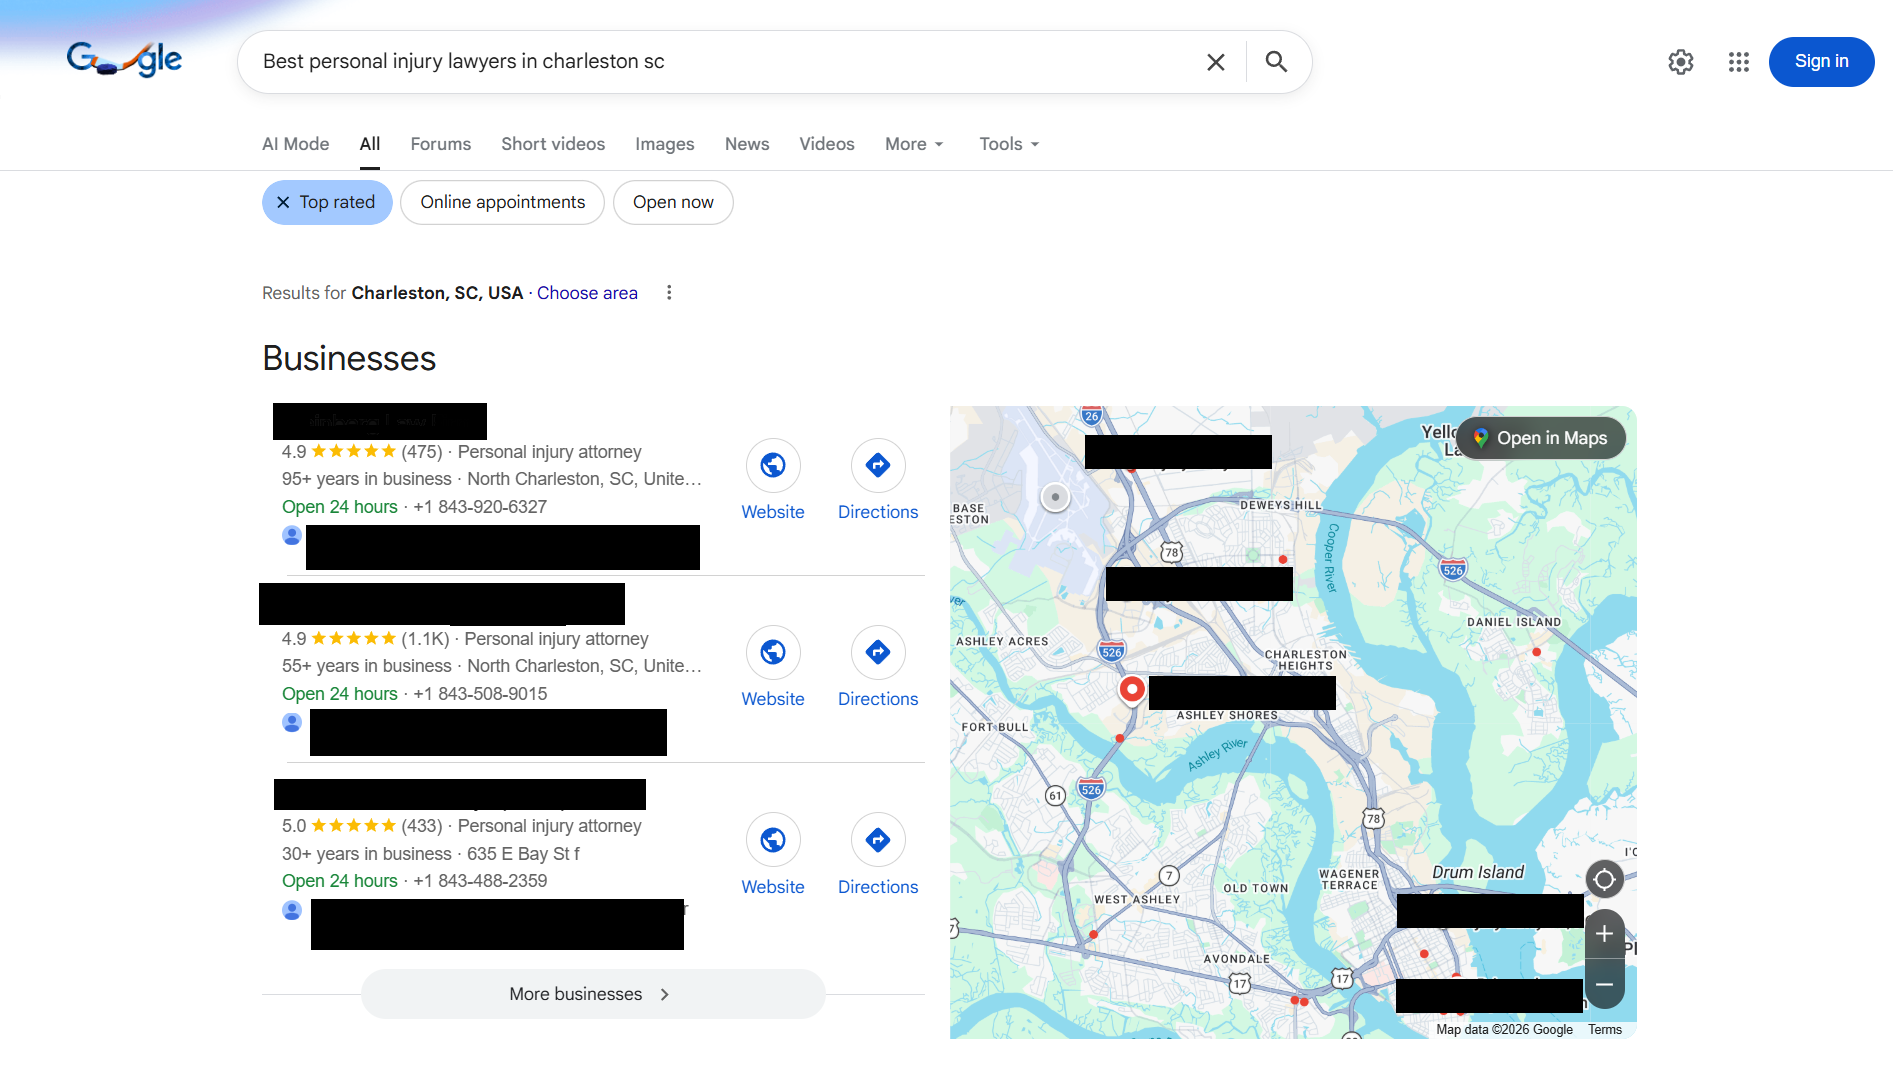Switch to the Images tab
The image size is (1893, 1075).
[664, 143]
